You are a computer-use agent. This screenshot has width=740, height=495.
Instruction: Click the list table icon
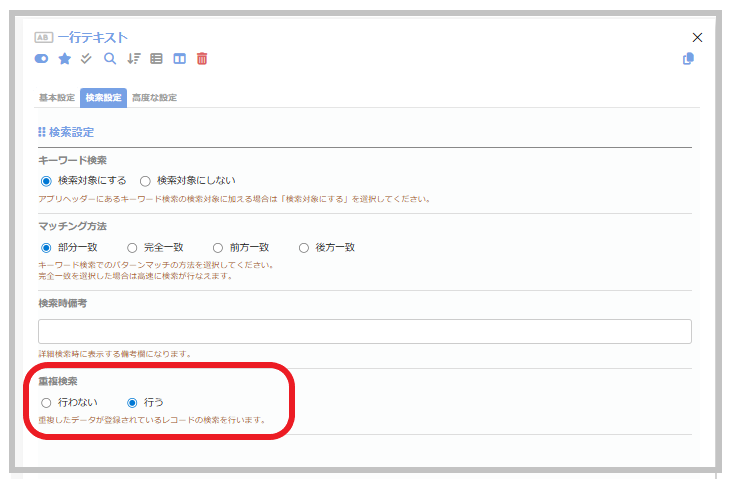click(x=156, y=59)
